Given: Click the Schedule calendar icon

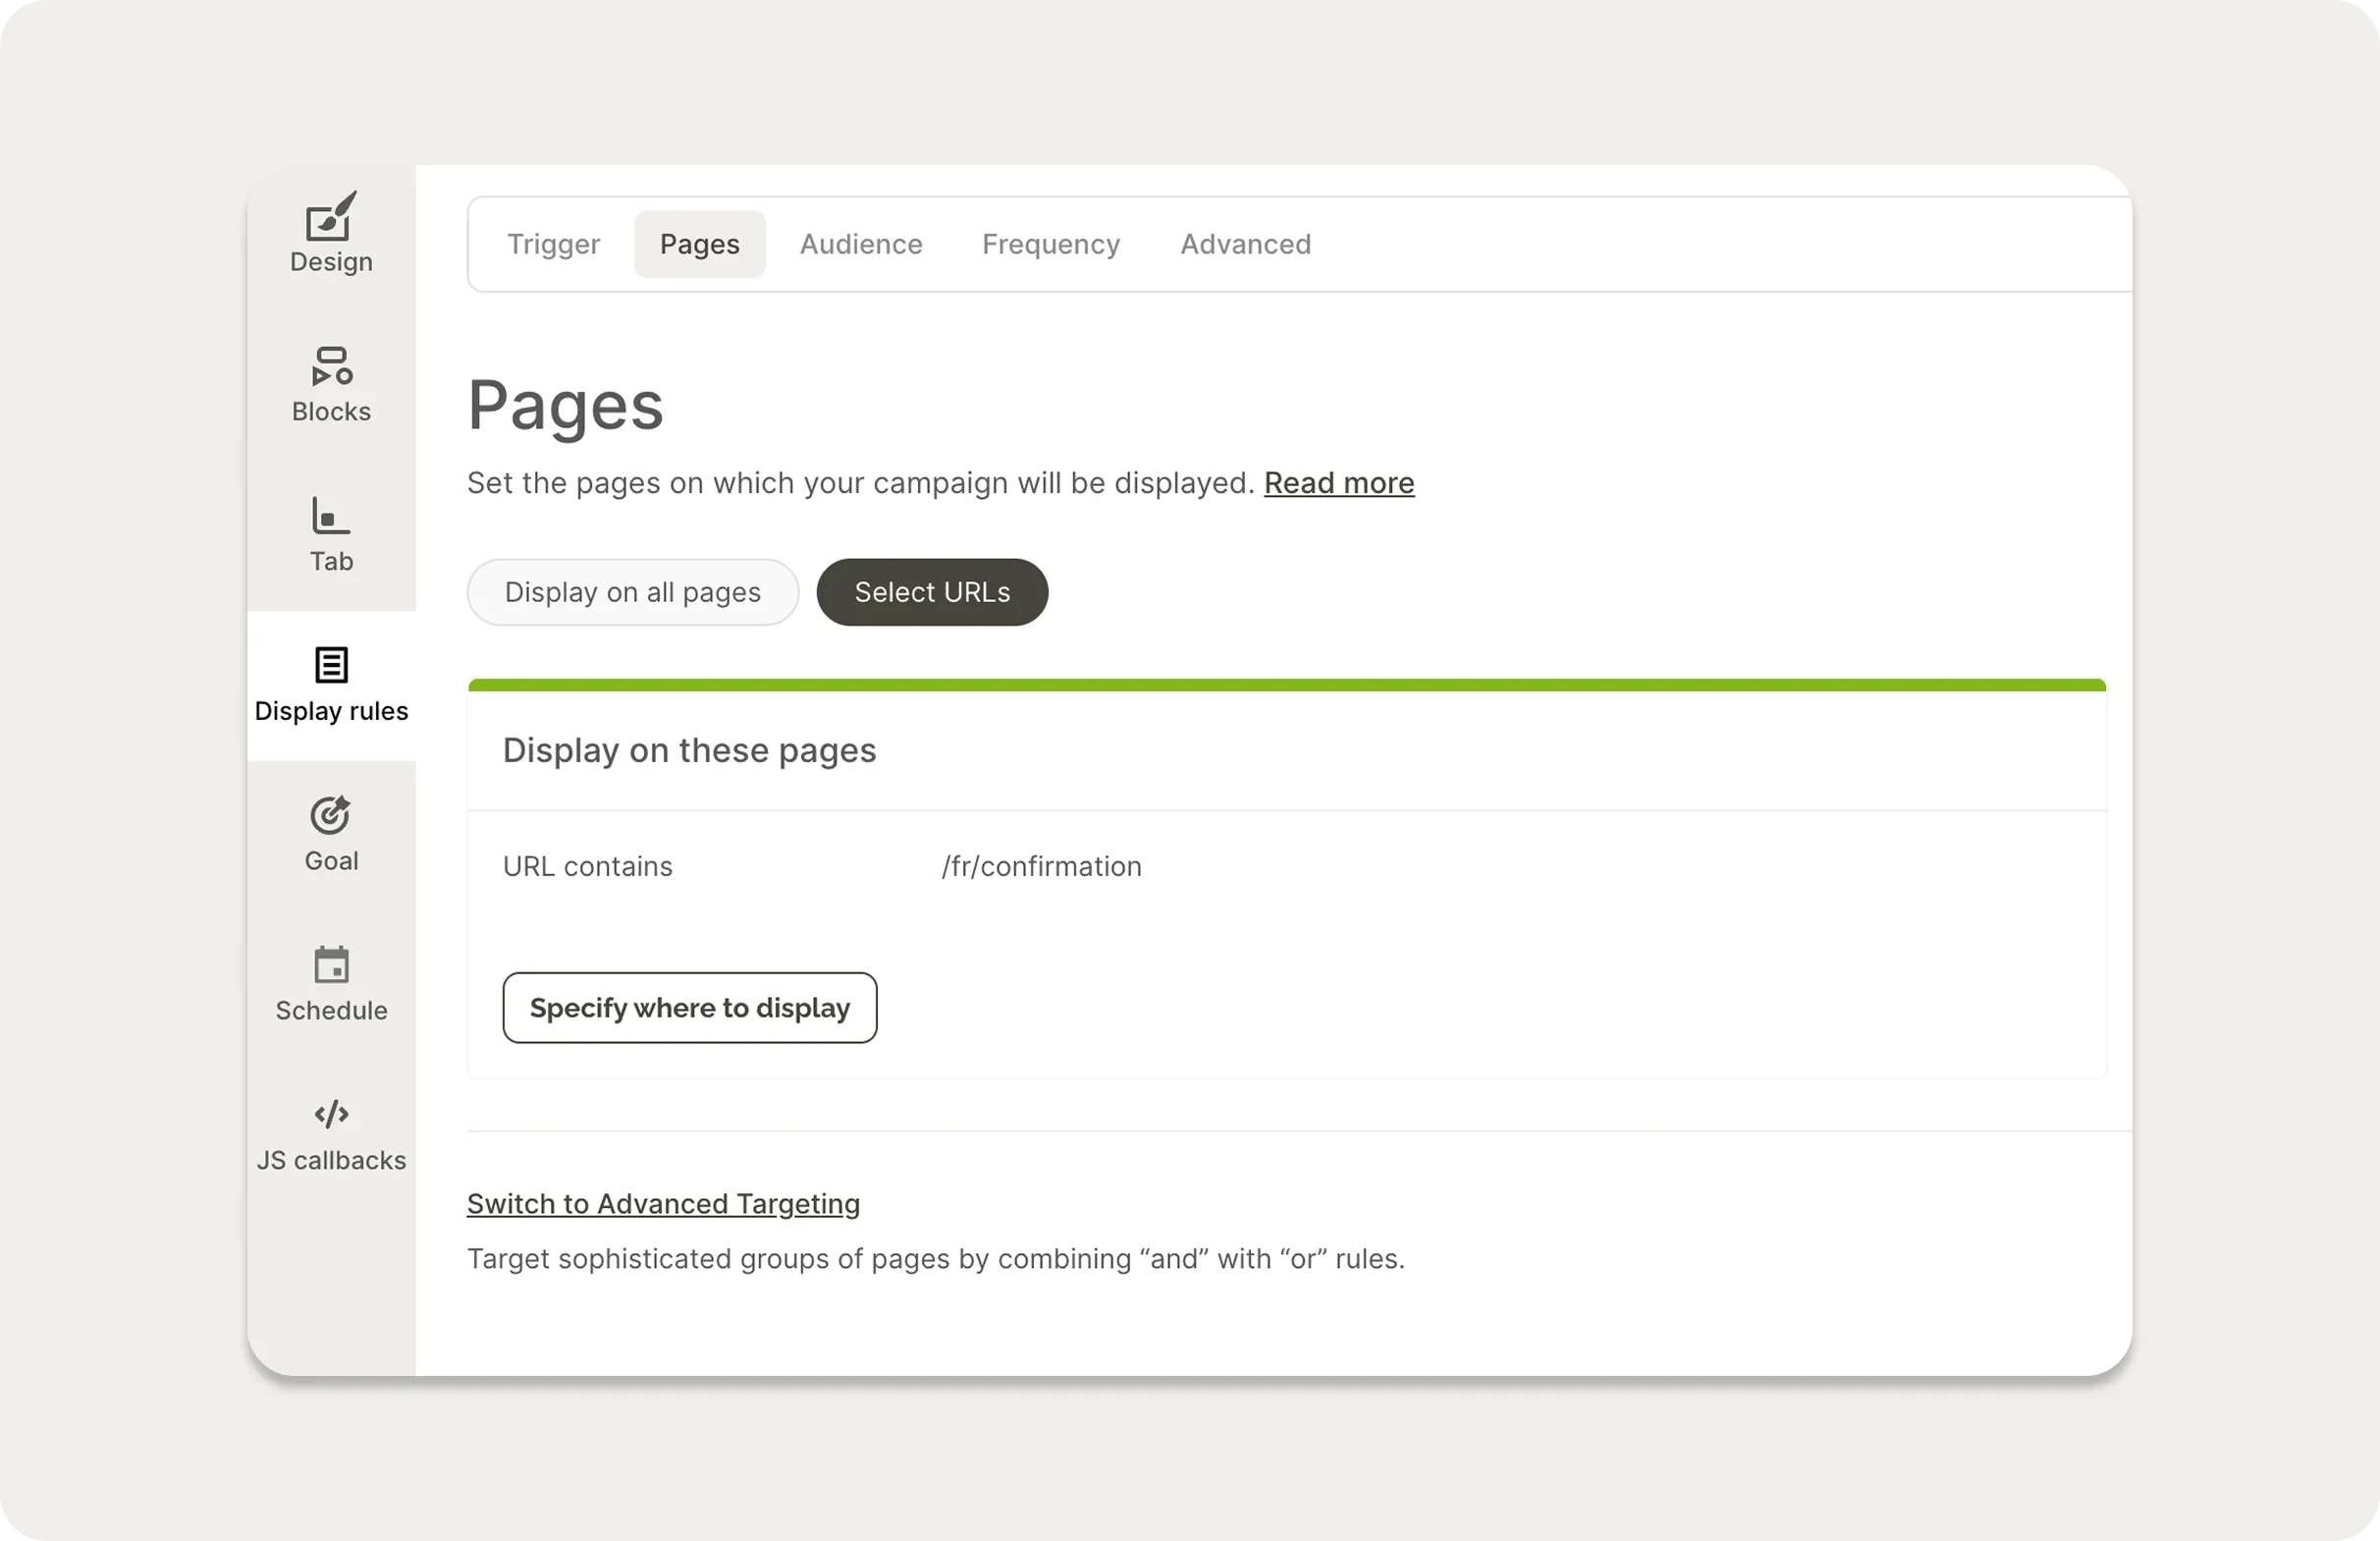Looking at the screenshot, I should coord(330,964).
